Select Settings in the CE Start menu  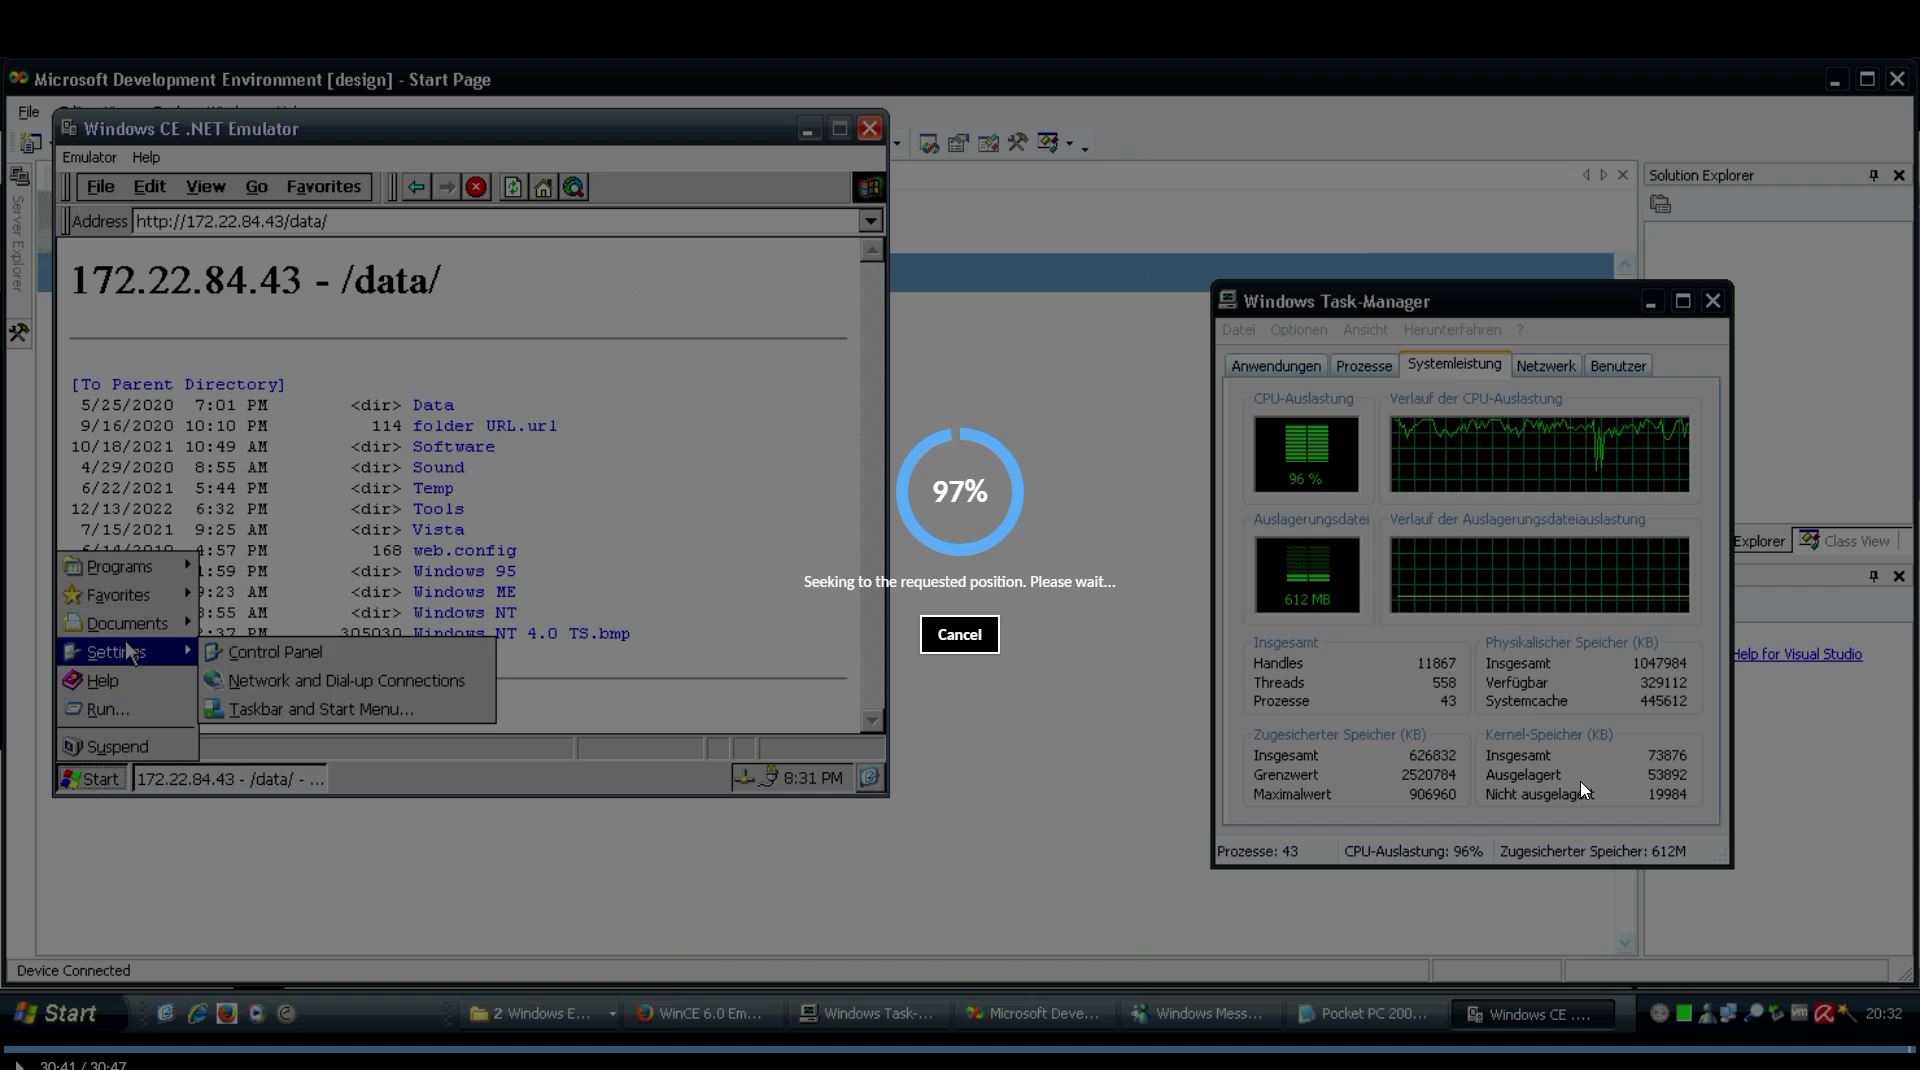pos(127,652)
